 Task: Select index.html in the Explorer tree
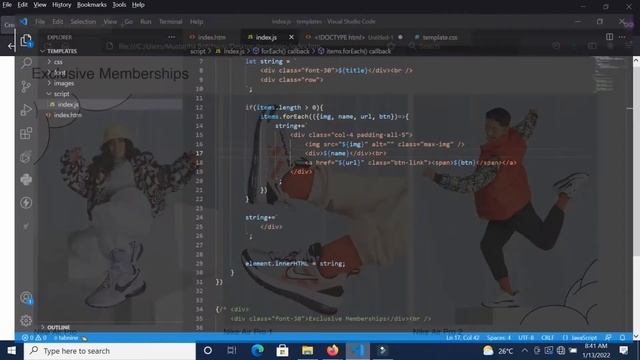[67, 115]
